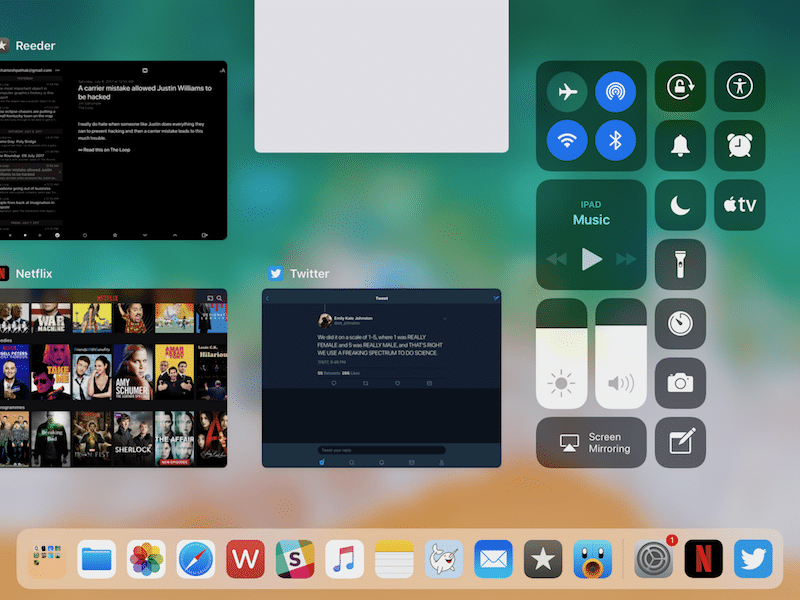Toggle rotation lock icon

(680, 86)
